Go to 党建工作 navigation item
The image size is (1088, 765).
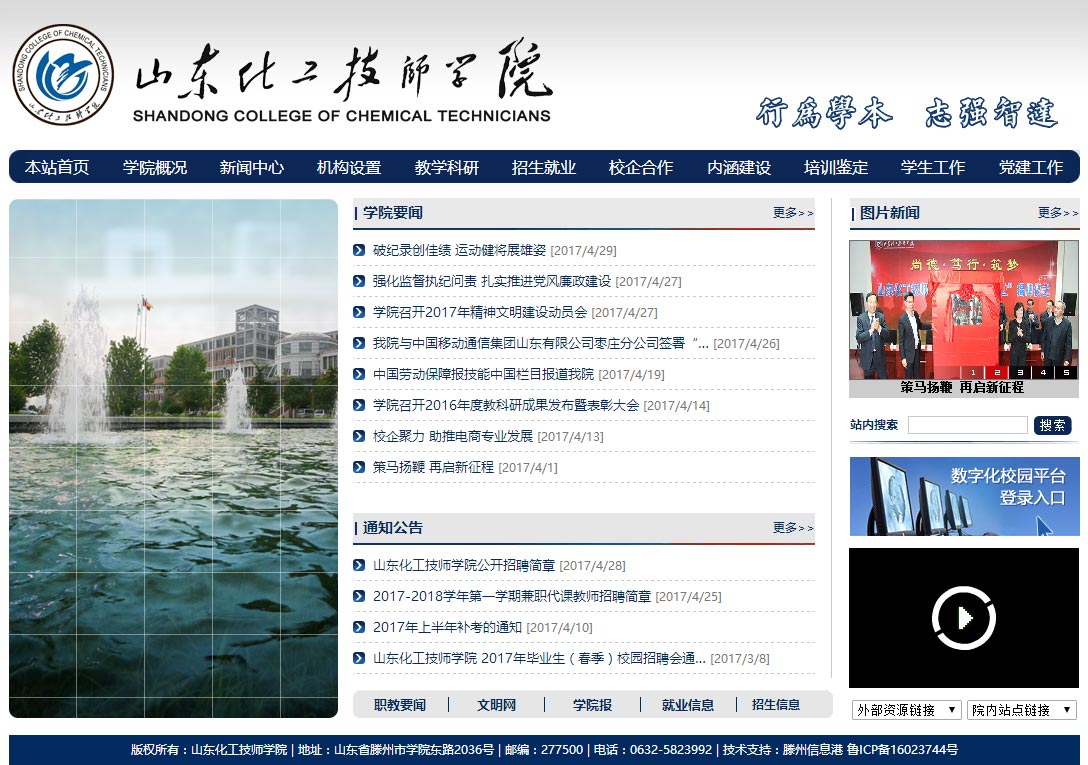pos(1030,167)
